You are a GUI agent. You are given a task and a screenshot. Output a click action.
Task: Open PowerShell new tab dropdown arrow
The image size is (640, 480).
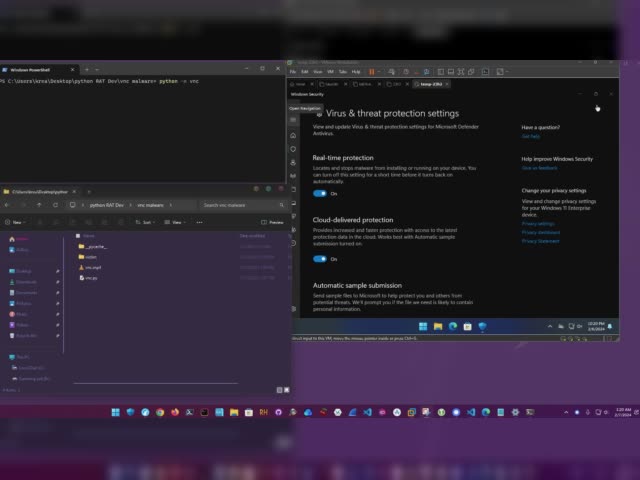97,70
